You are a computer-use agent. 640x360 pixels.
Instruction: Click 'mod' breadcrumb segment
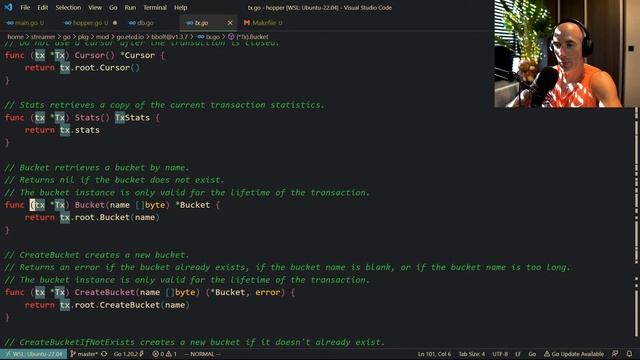point(102,37)
